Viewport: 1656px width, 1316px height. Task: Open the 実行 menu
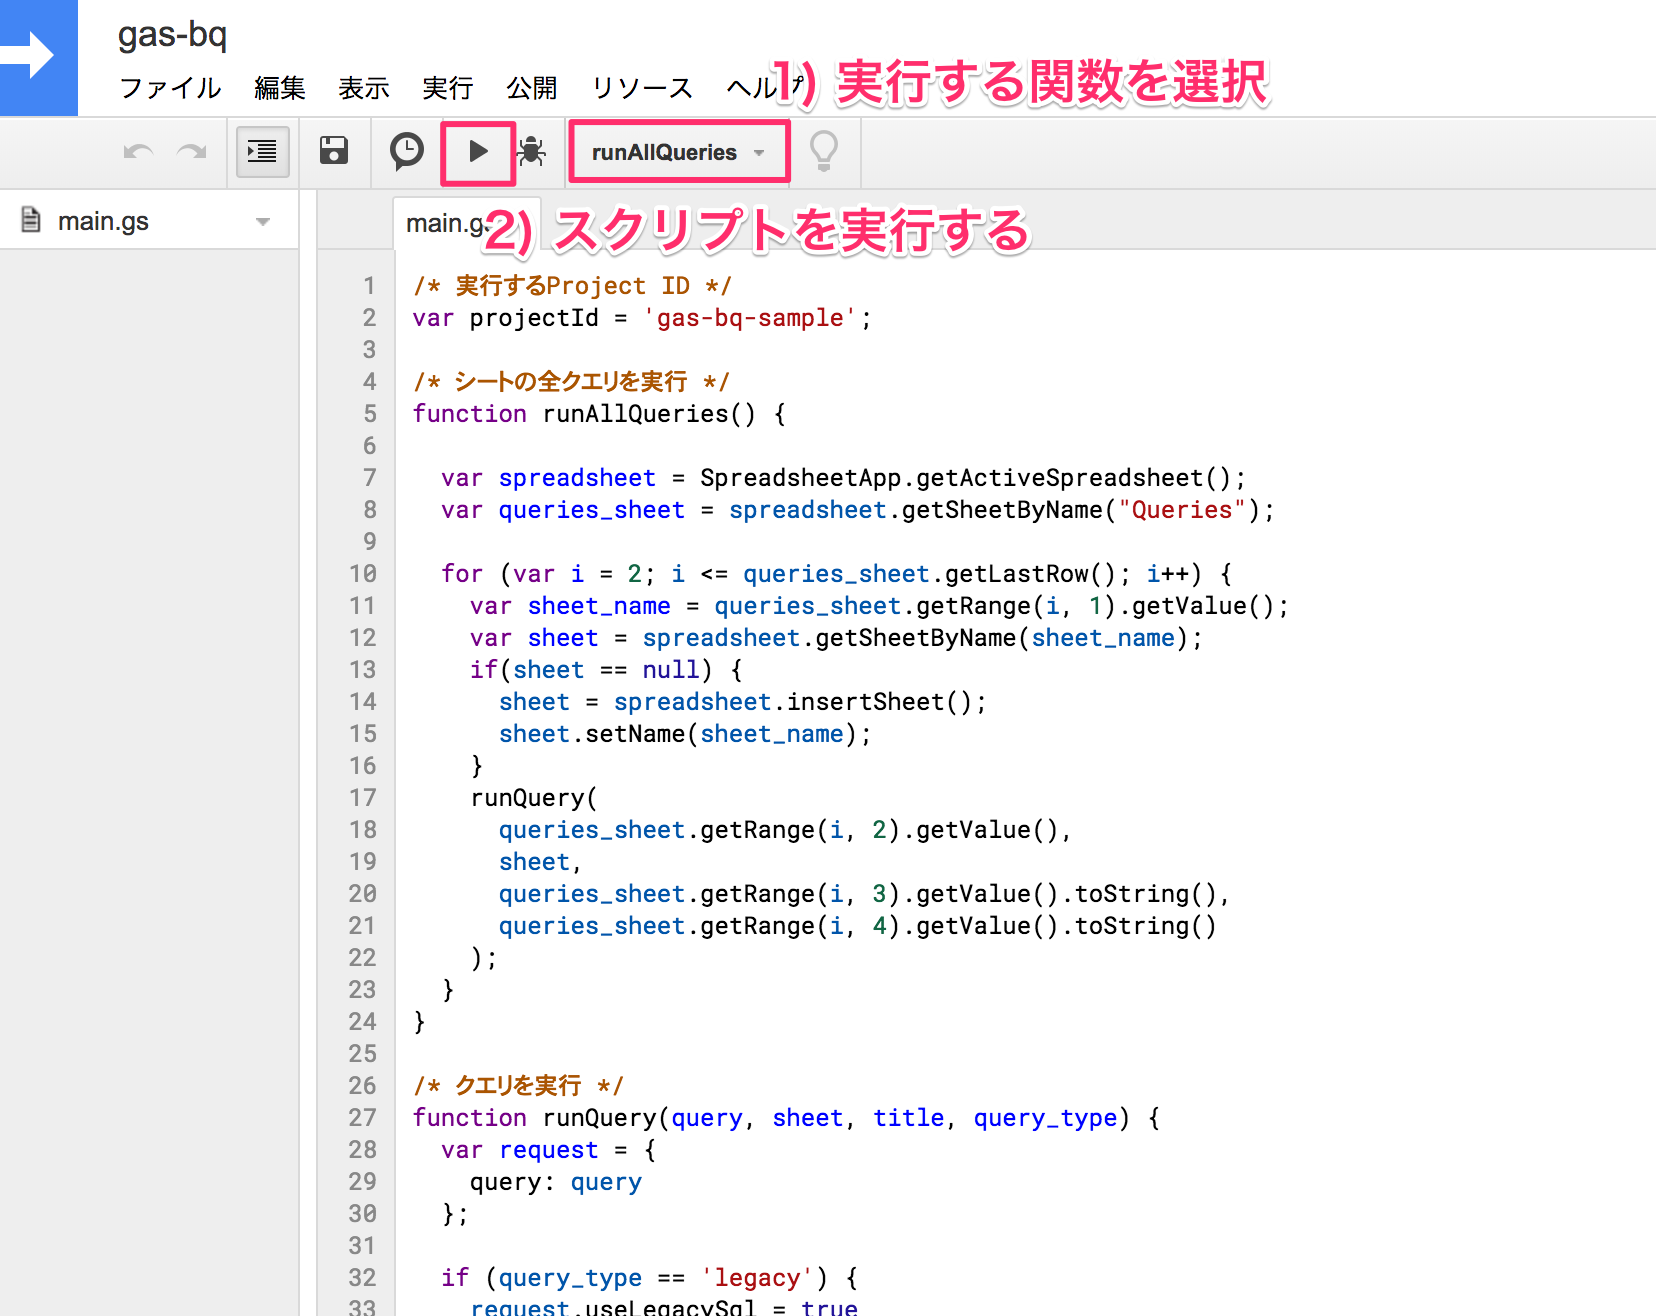tap(448, 88)
